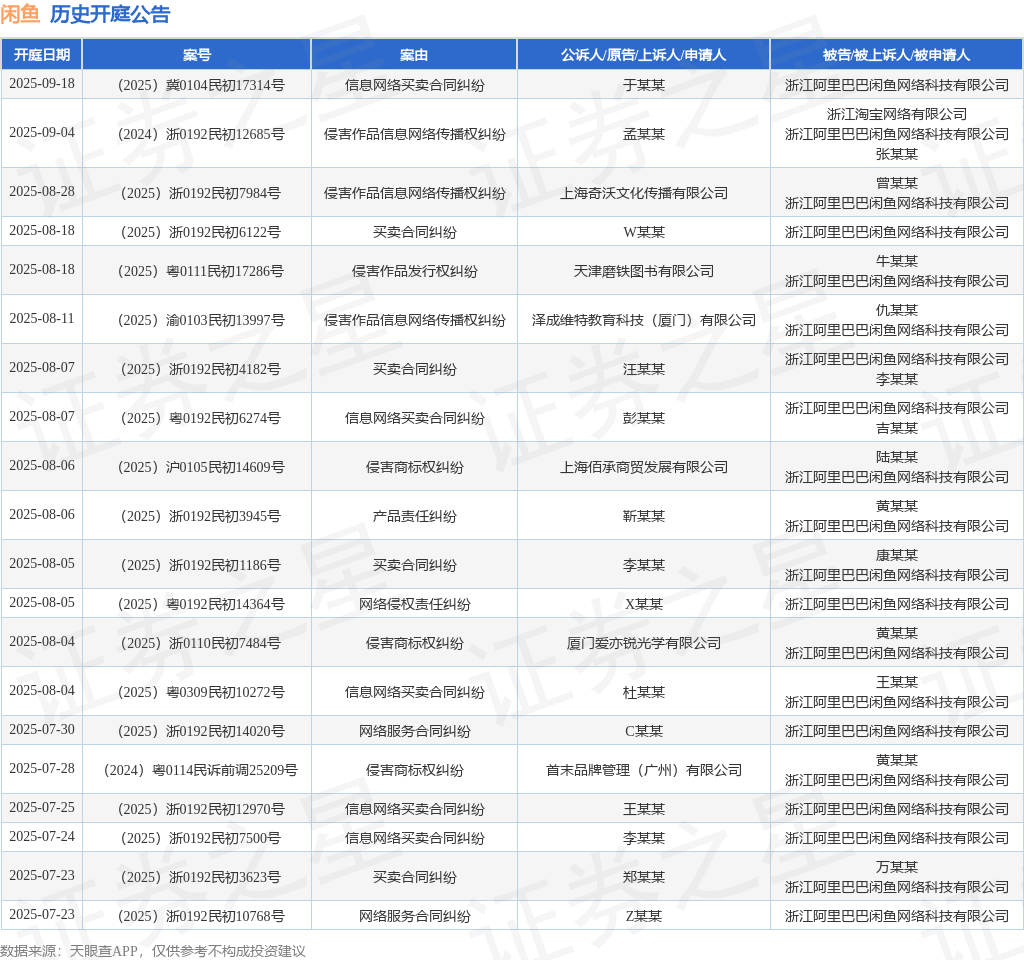Click cause 产品责任纠纷
The image size is (1024, 960).
point(415,516)
